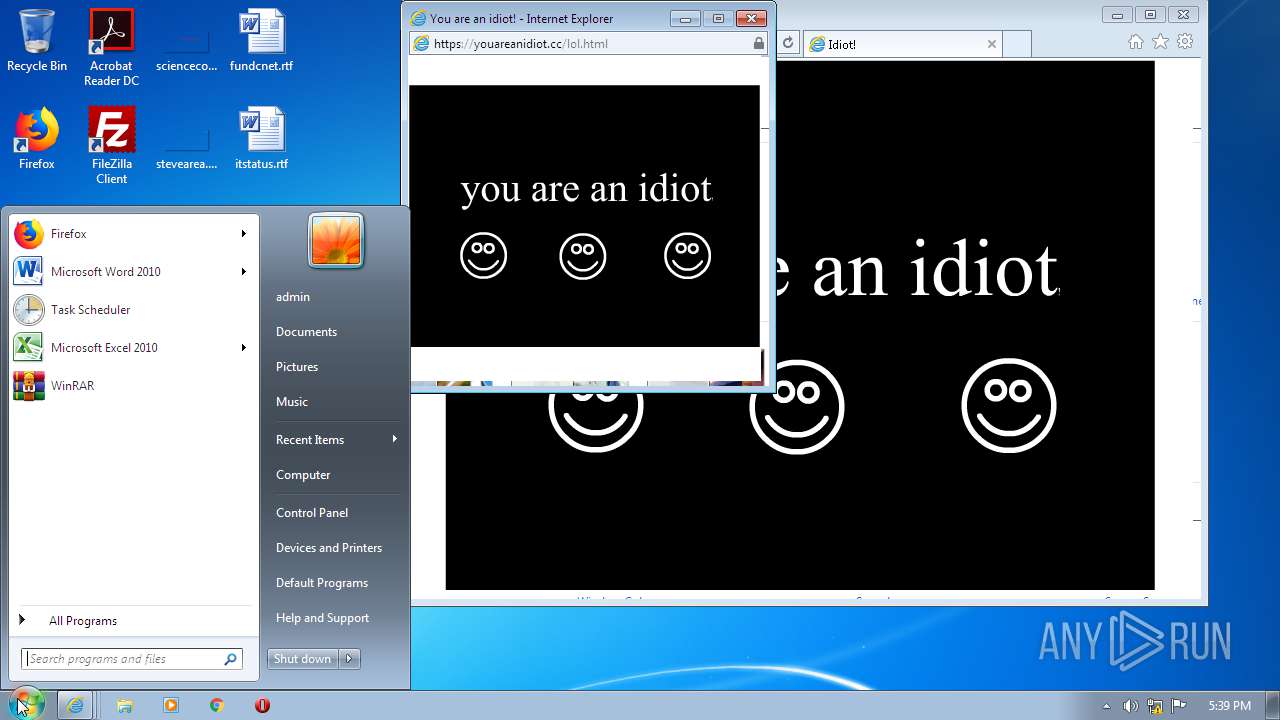Click the red Opera taskbar icon

point(263,705)
